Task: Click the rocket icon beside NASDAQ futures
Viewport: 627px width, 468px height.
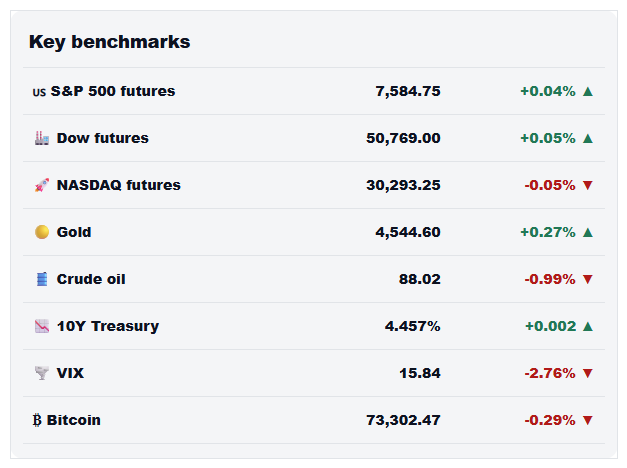Action: point(42,185)
